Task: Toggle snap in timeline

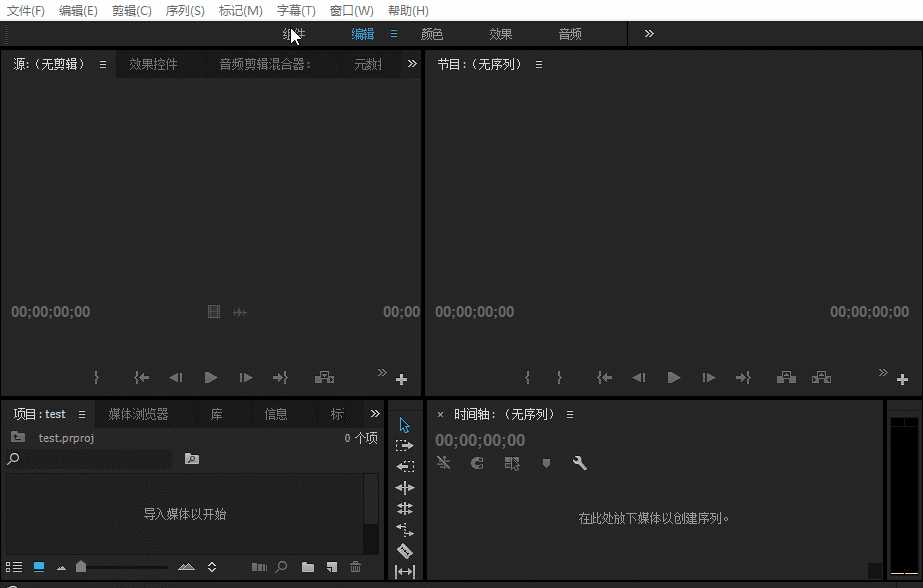Action: click(x=477, y=463)
